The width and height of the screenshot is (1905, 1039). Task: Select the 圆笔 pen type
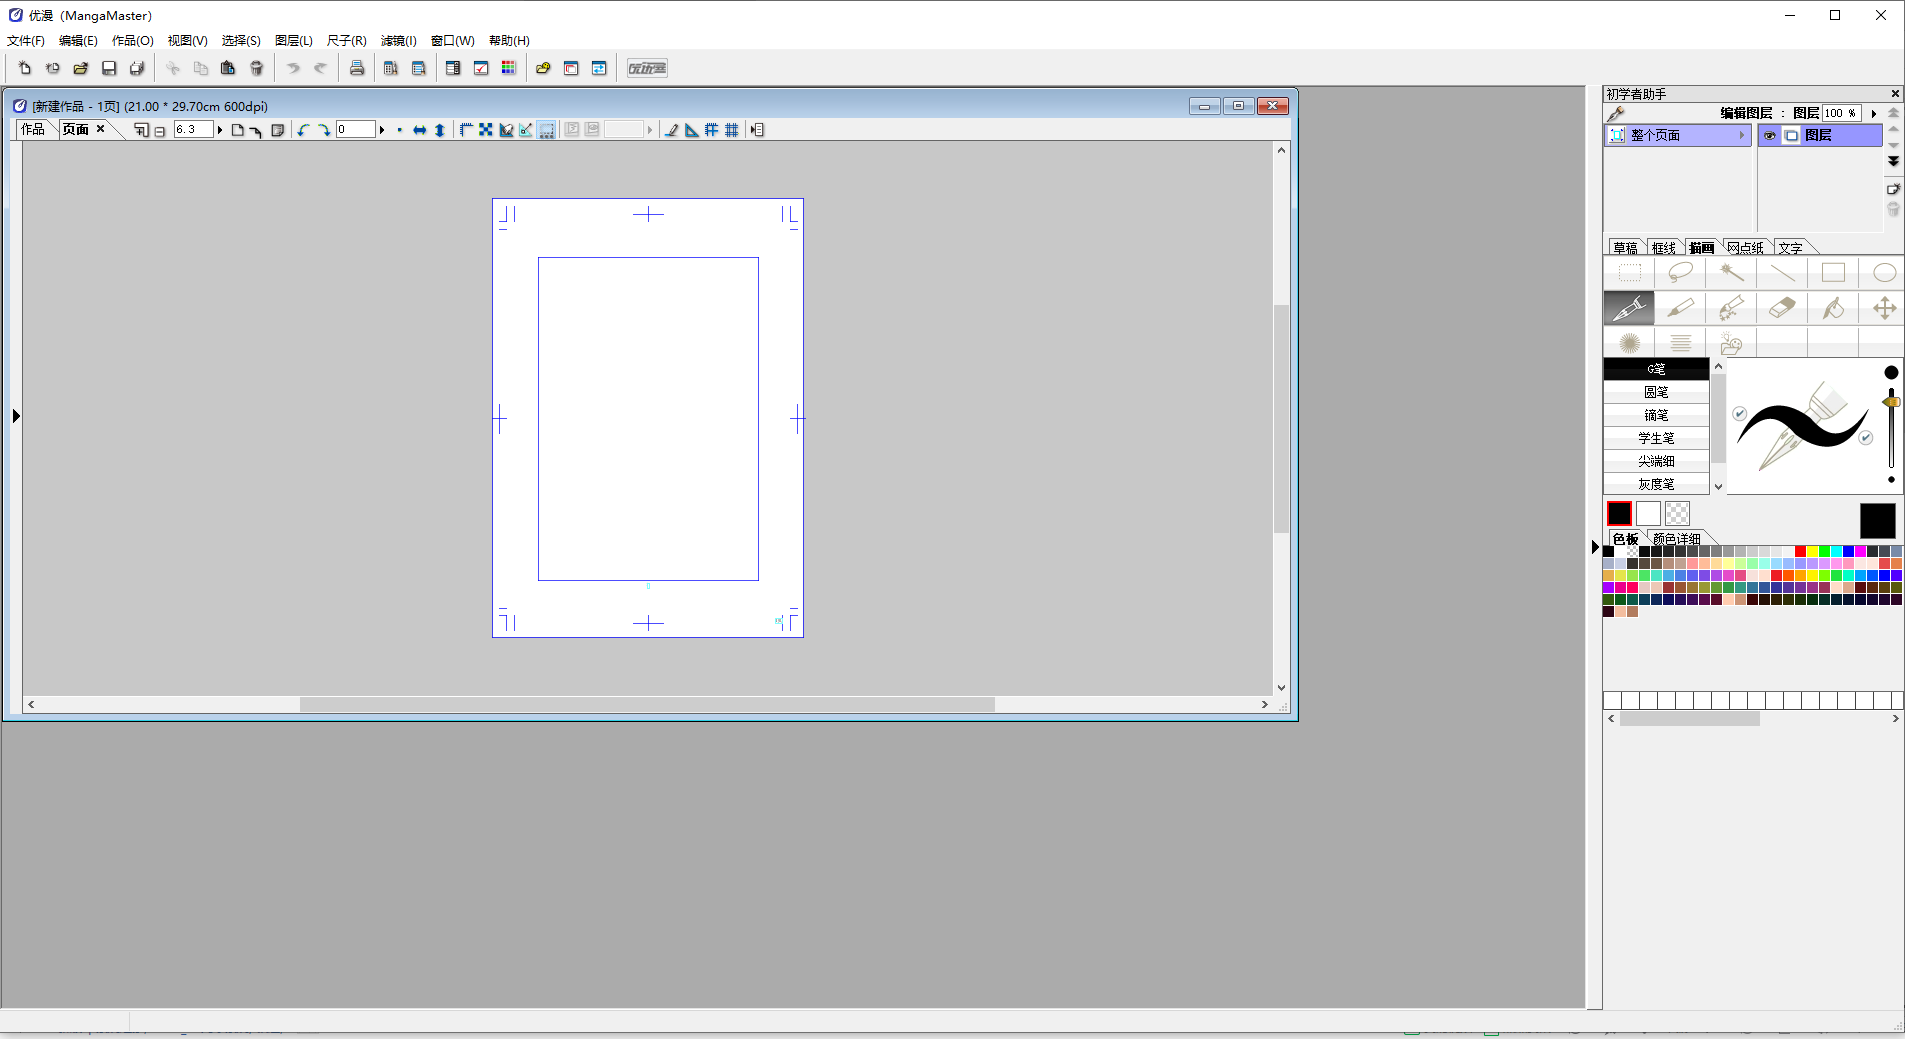tap(1656, 392)
